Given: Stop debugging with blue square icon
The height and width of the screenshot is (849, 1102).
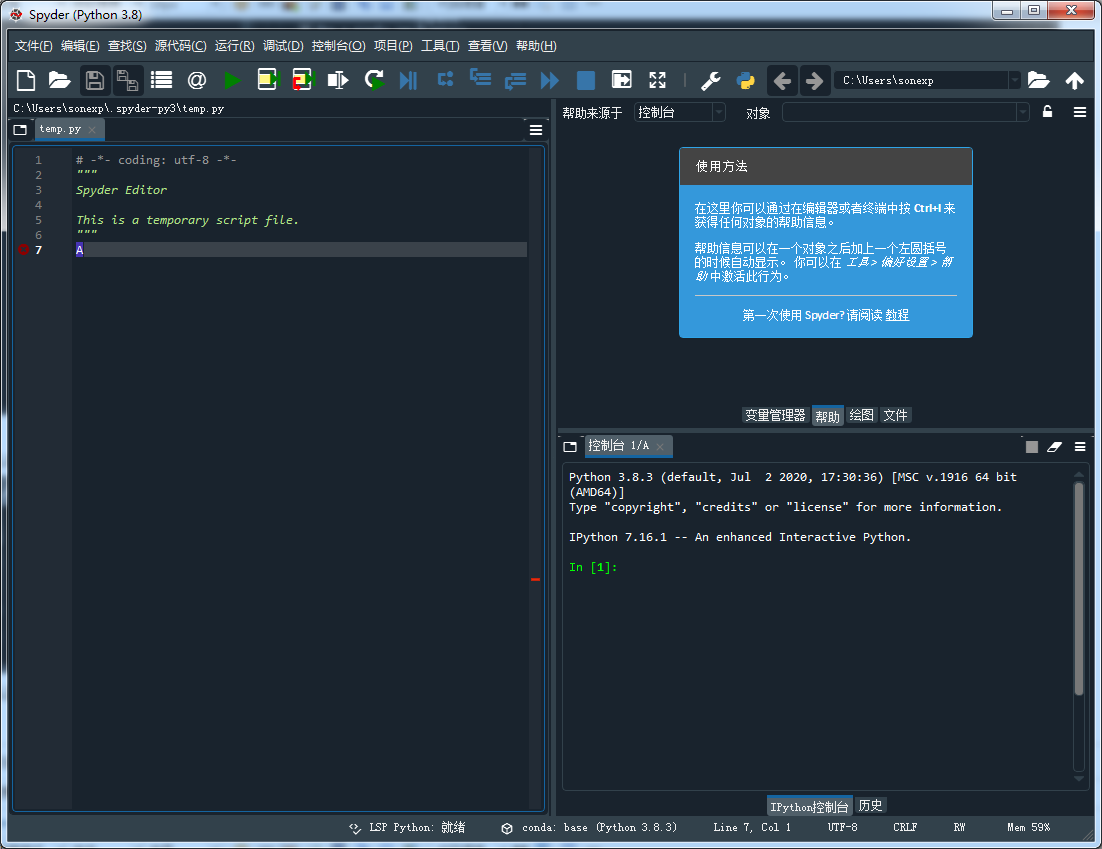Looking at the screenshot, I should pos(585,80).
